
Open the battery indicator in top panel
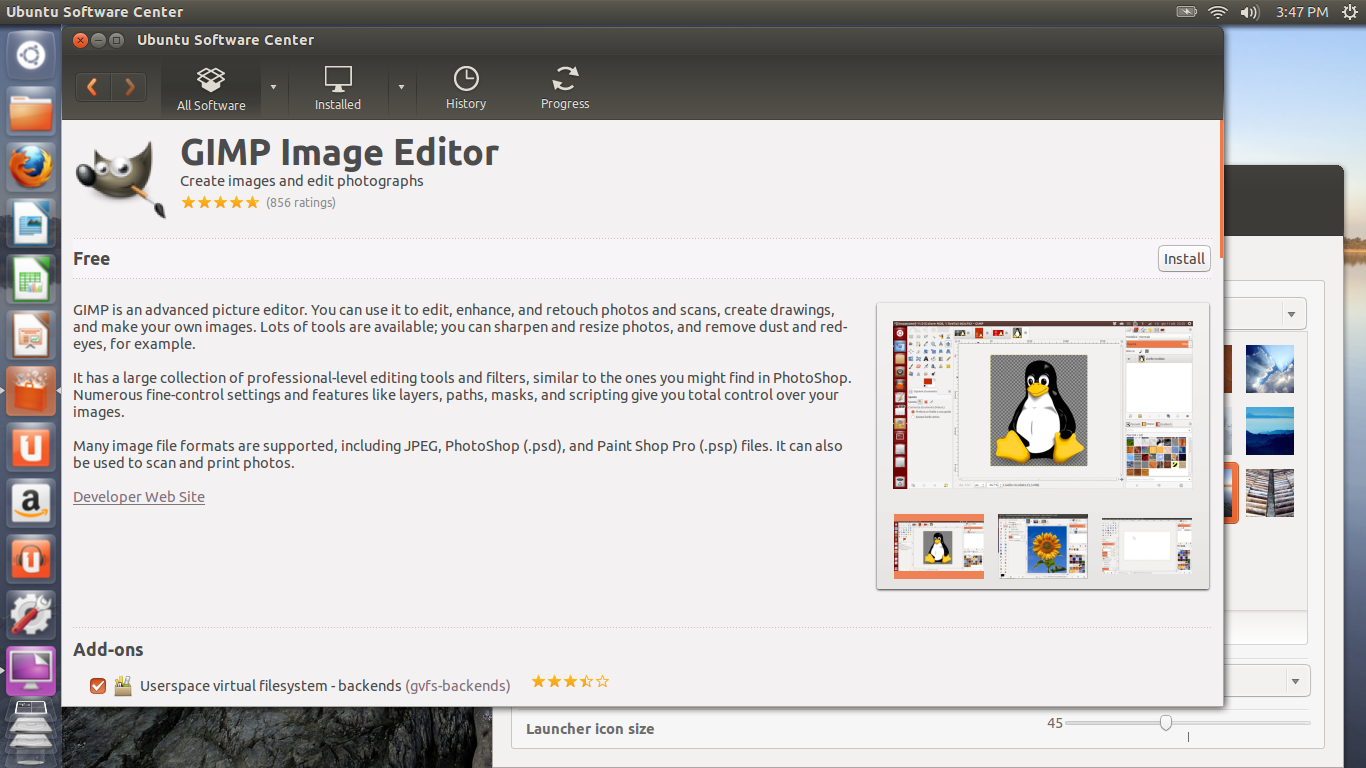(1187, 12)
